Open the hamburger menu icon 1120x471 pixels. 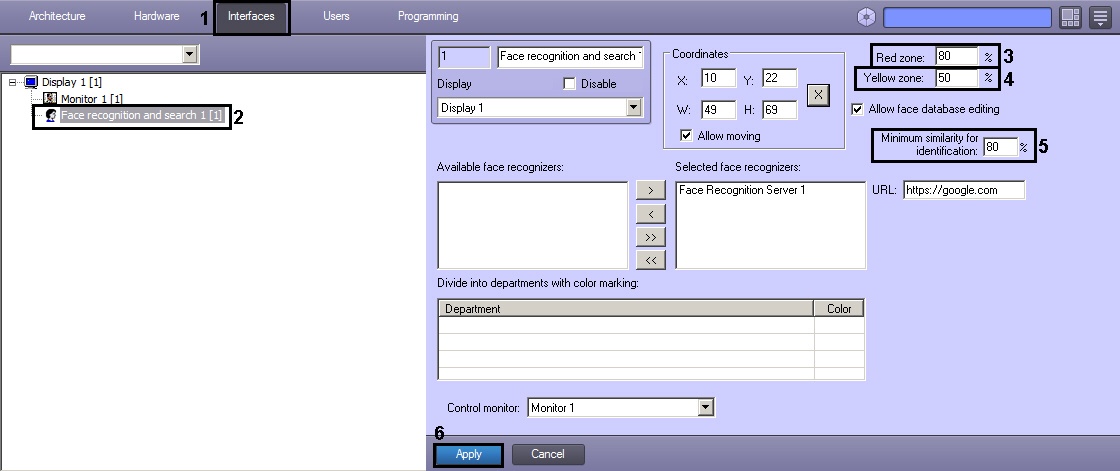[1100, 18]
